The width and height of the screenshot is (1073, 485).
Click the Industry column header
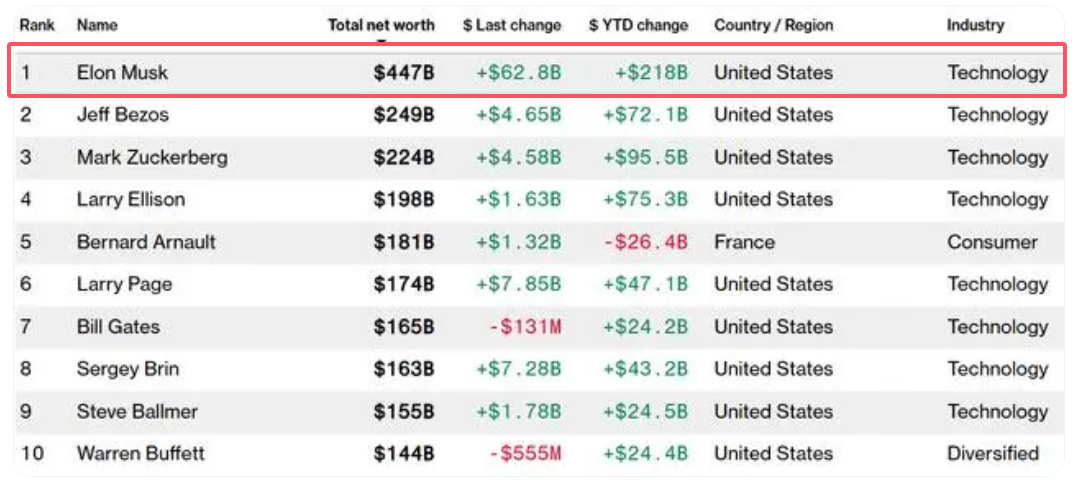pyautogui.click(x=975, y=25)
